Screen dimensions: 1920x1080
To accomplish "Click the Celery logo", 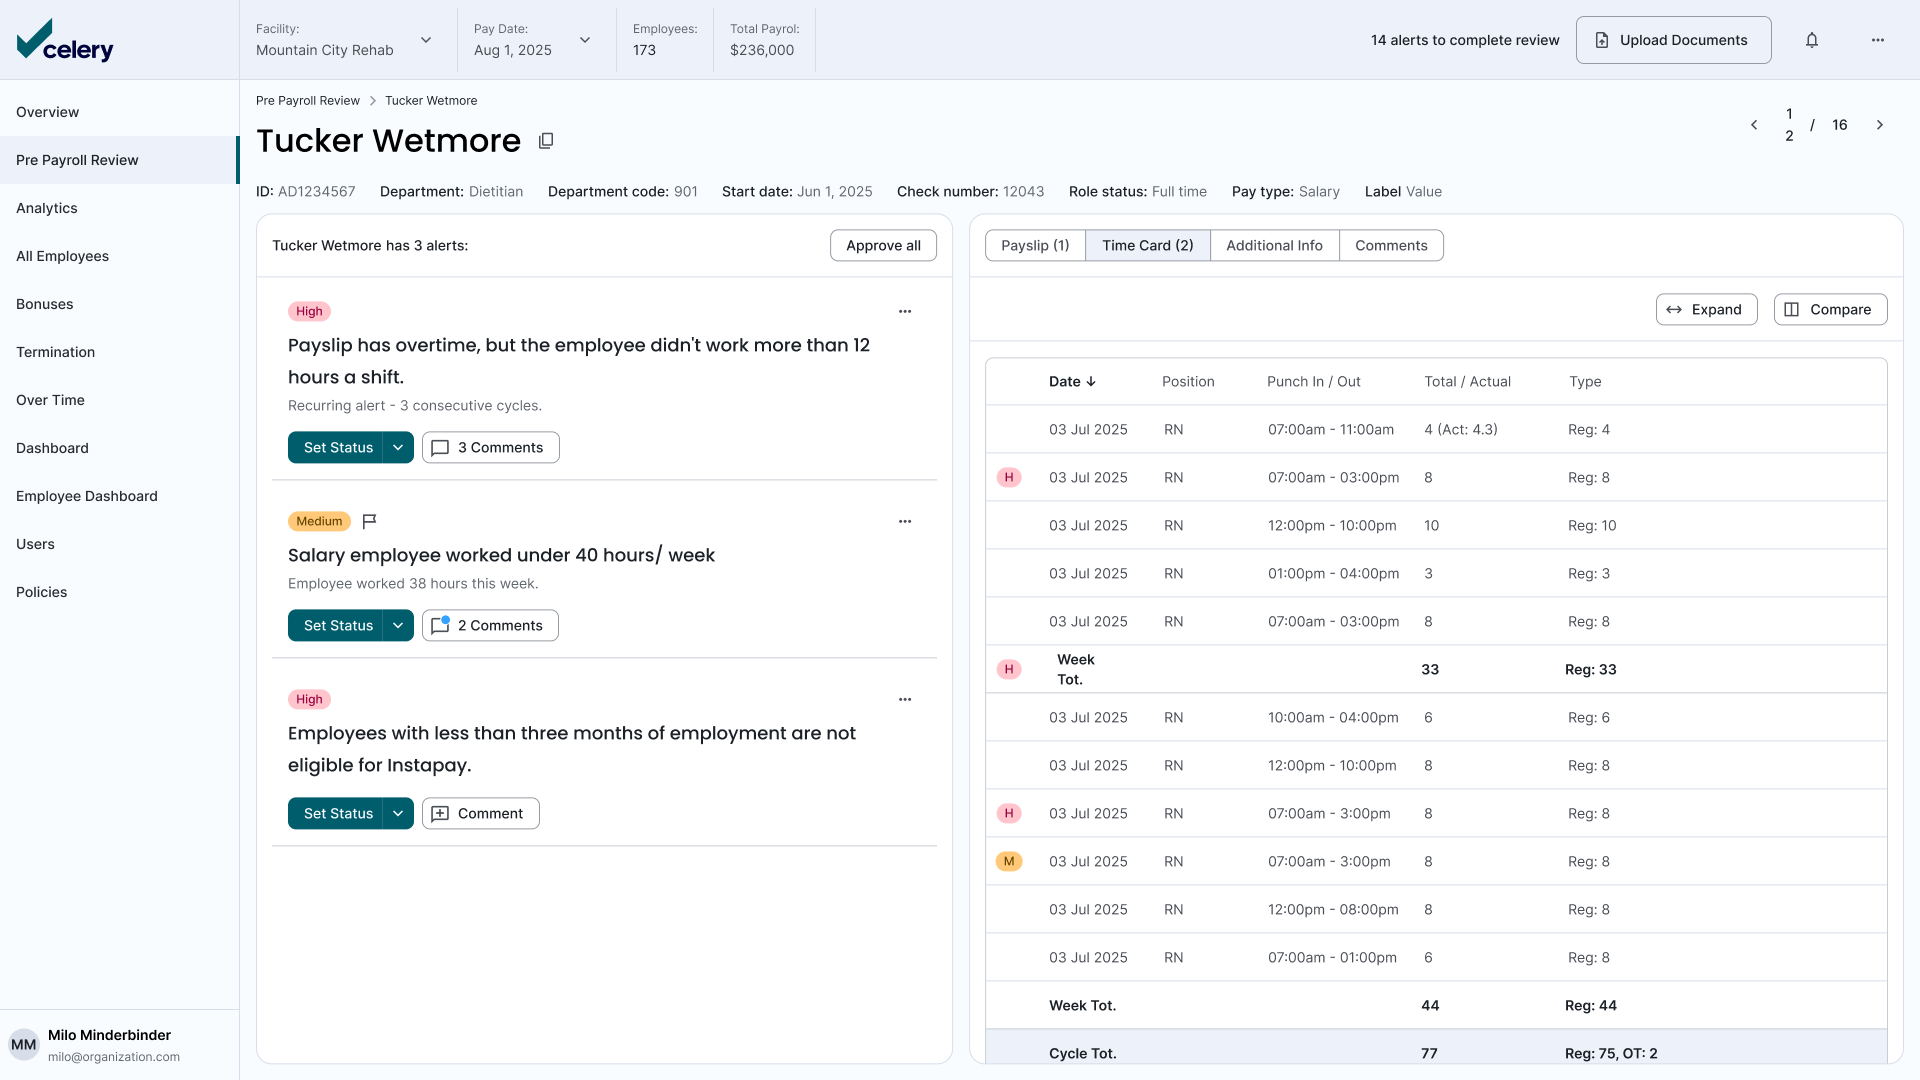I will tap(65, 41).
